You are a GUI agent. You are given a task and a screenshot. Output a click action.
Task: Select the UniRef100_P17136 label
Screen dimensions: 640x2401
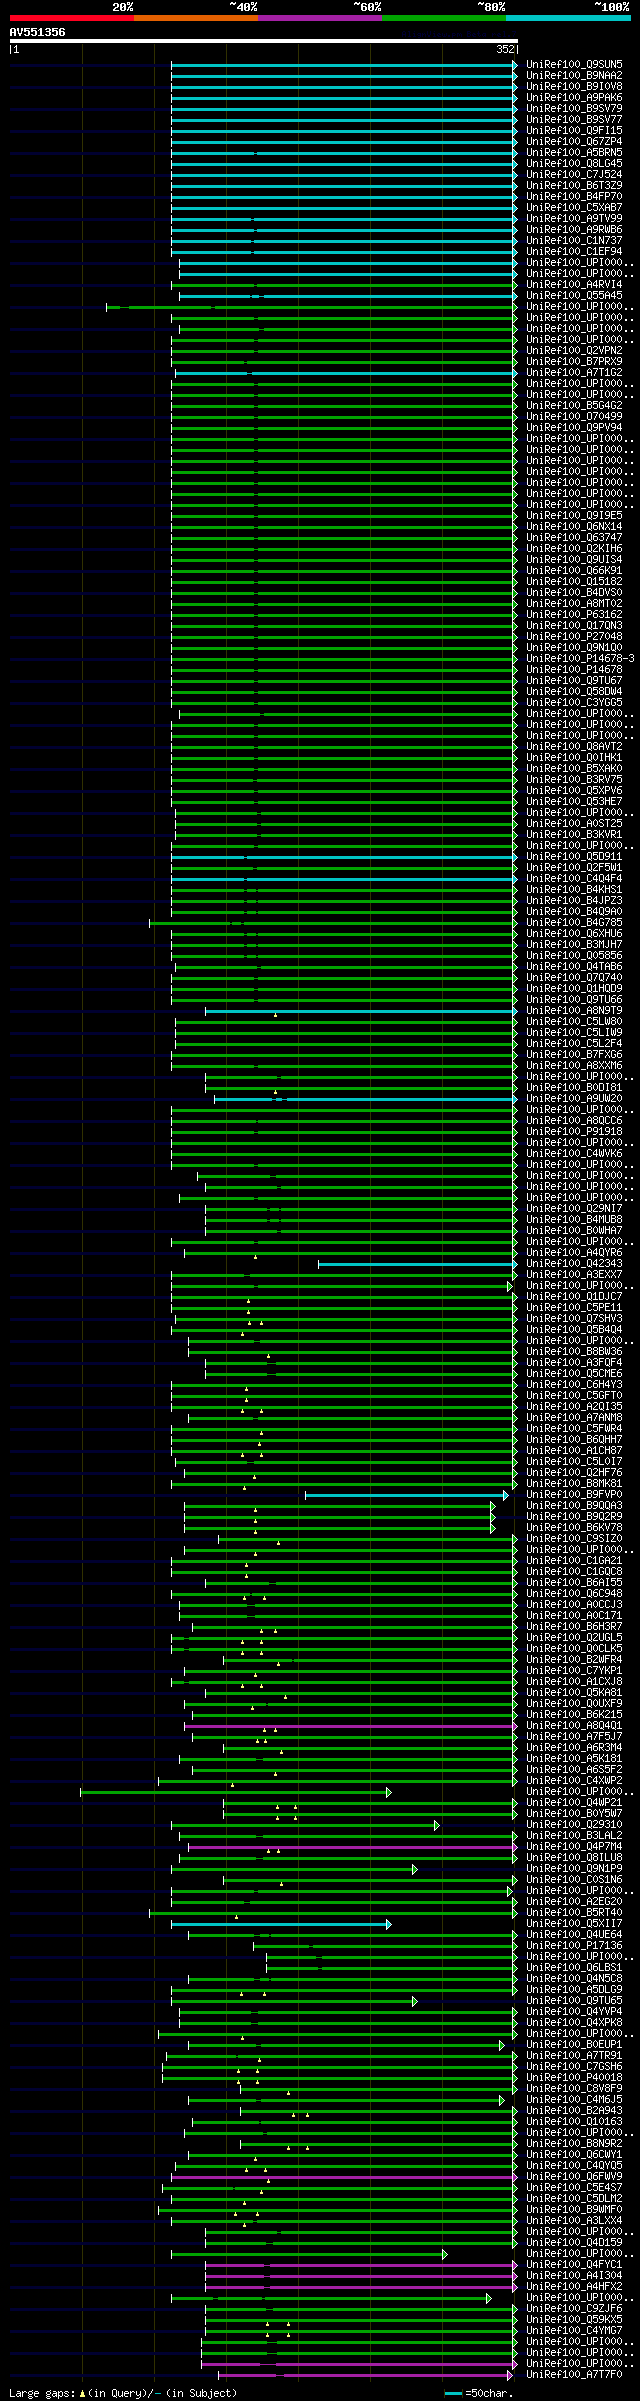[574, 1946]
